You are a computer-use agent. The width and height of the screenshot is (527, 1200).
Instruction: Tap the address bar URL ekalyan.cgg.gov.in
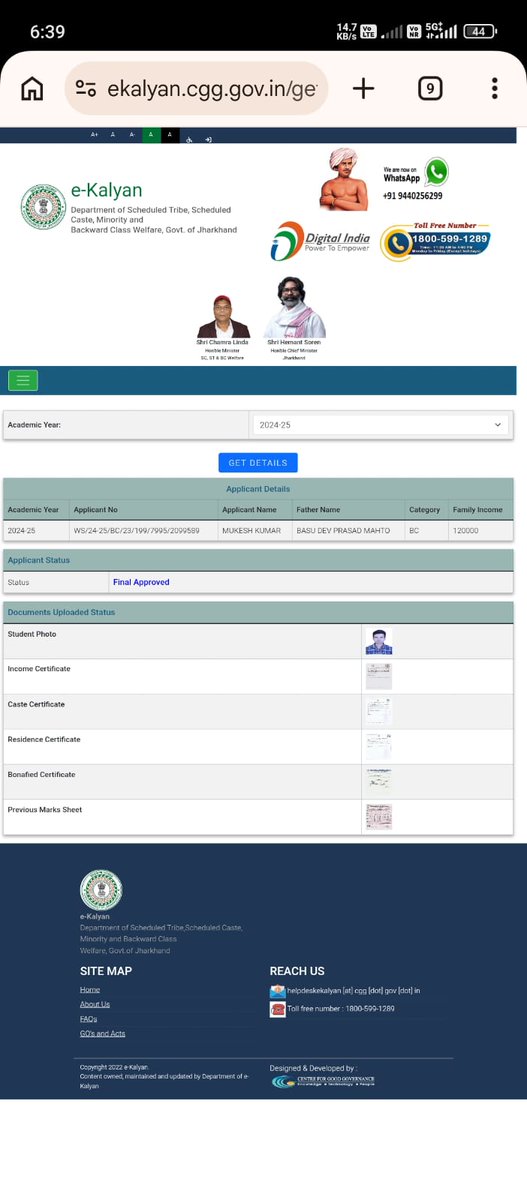211,89
